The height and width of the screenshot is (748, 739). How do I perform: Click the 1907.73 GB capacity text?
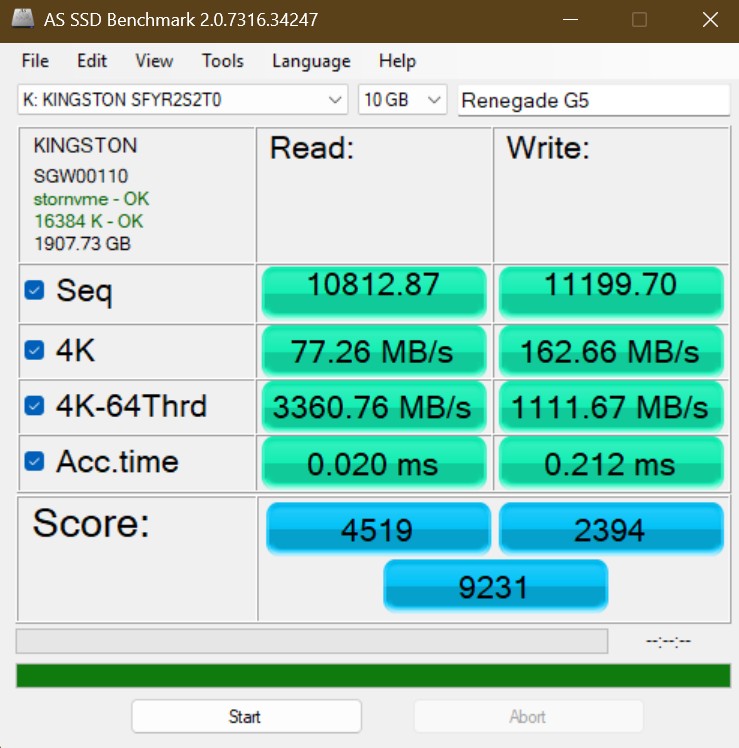[82, 244]
